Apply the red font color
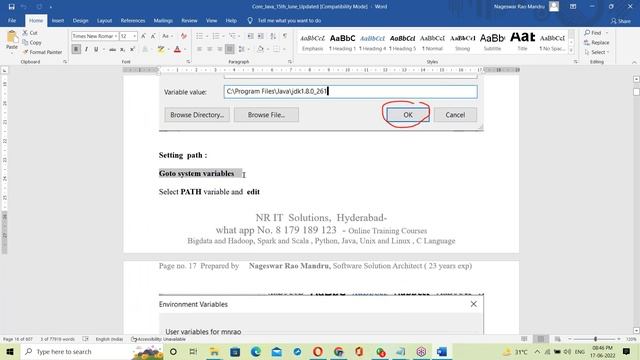Image resolution: width=640 pixels, height=360 pixels. point(177,49)
